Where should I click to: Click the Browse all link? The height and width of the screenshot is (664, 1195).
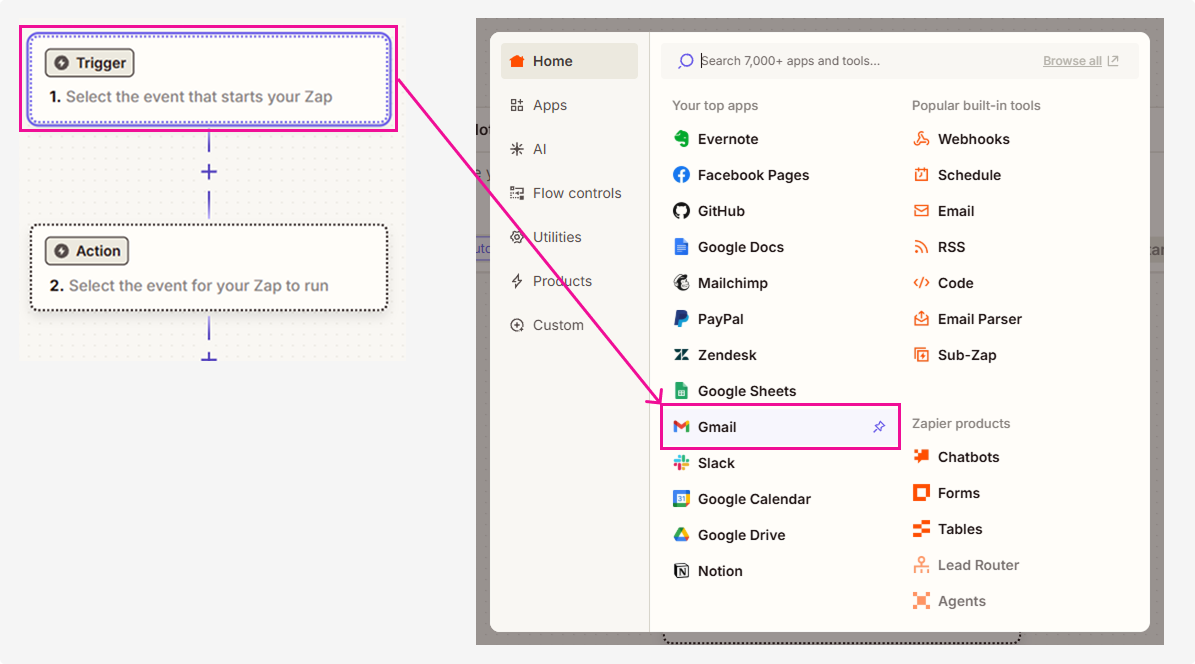[x=1080, y=61]
